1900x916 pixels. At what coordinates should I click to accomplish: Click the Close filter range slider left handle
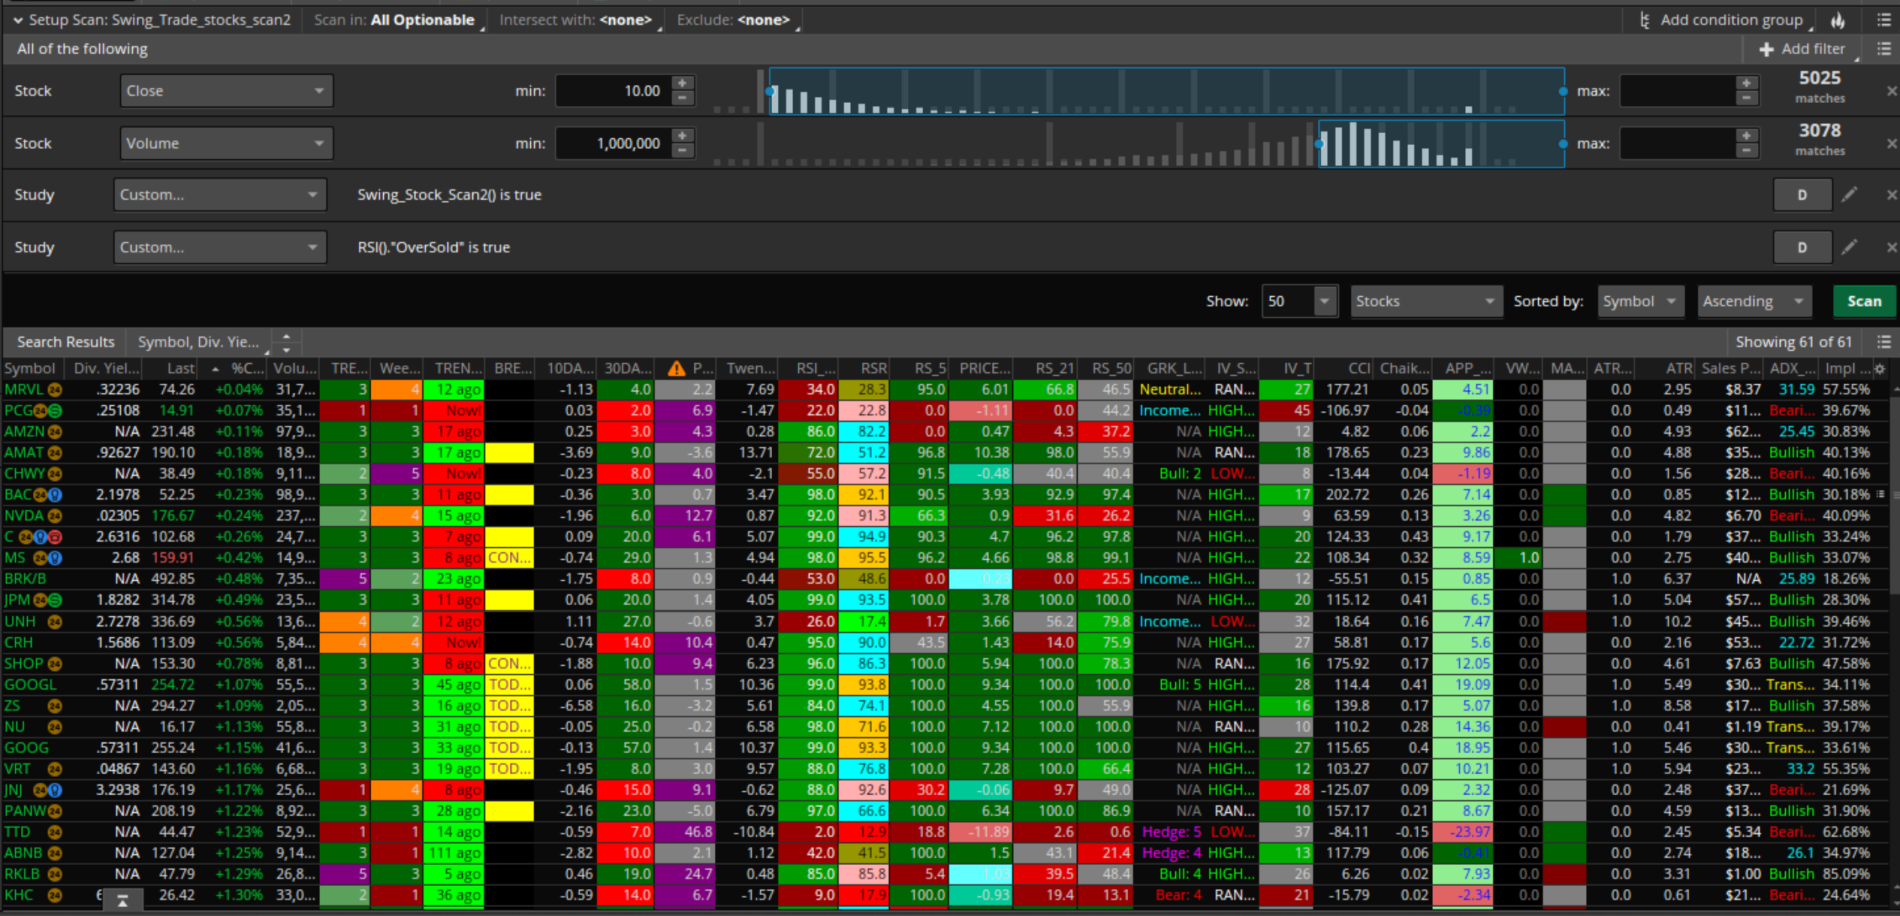point(769,91)
